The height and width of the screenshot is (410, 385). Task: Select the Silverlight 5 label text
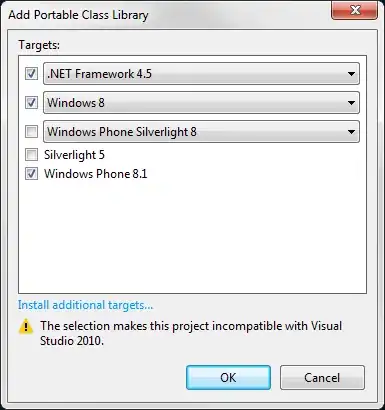(74, 155)
